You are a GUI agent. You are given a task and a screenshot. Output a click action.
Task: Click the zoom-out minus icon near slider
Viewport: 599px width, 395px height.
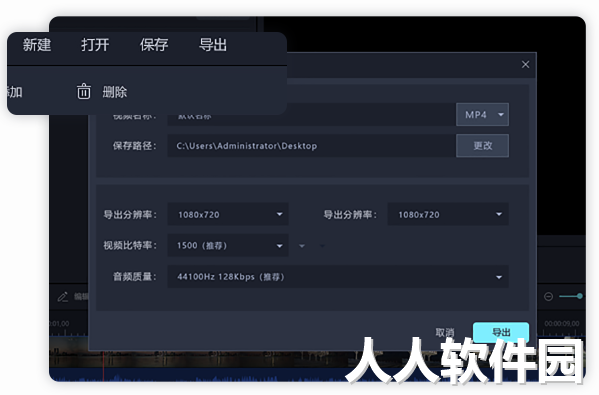click(548, 296)
